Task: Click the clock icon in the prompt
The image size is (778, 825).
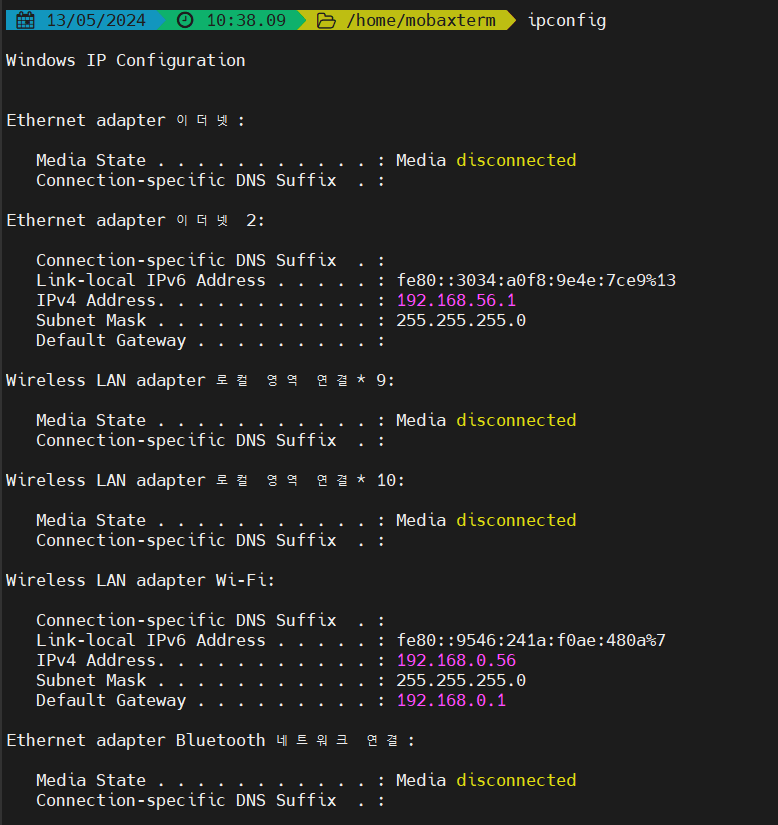Action: (186, 20)
